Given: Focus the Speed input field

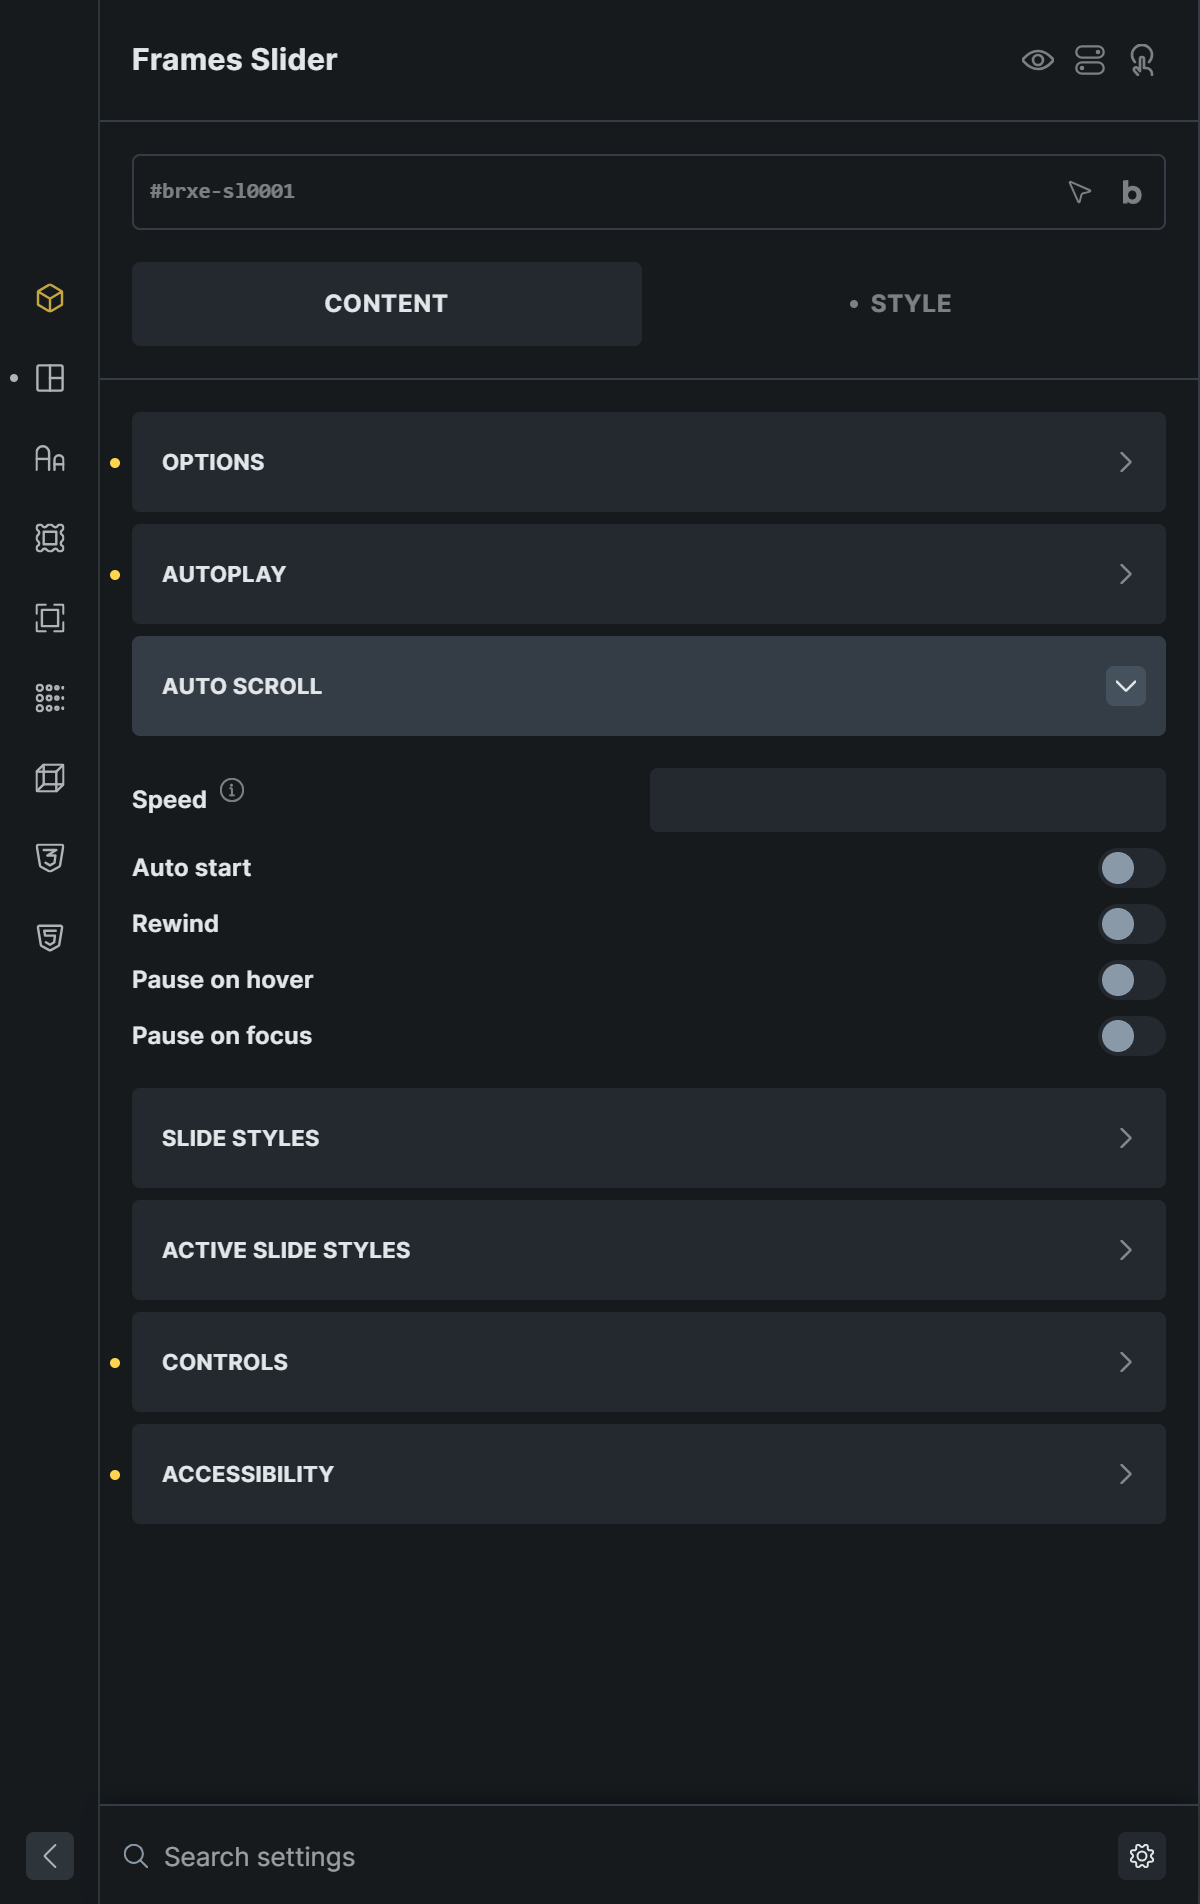Looking at the screenshot, I should pyautogui.click(x=908, y=800).
